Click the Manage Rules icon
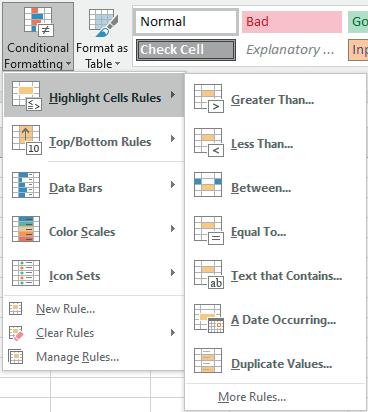The height and width of the screenshot is (412, 368). point(16,357)
